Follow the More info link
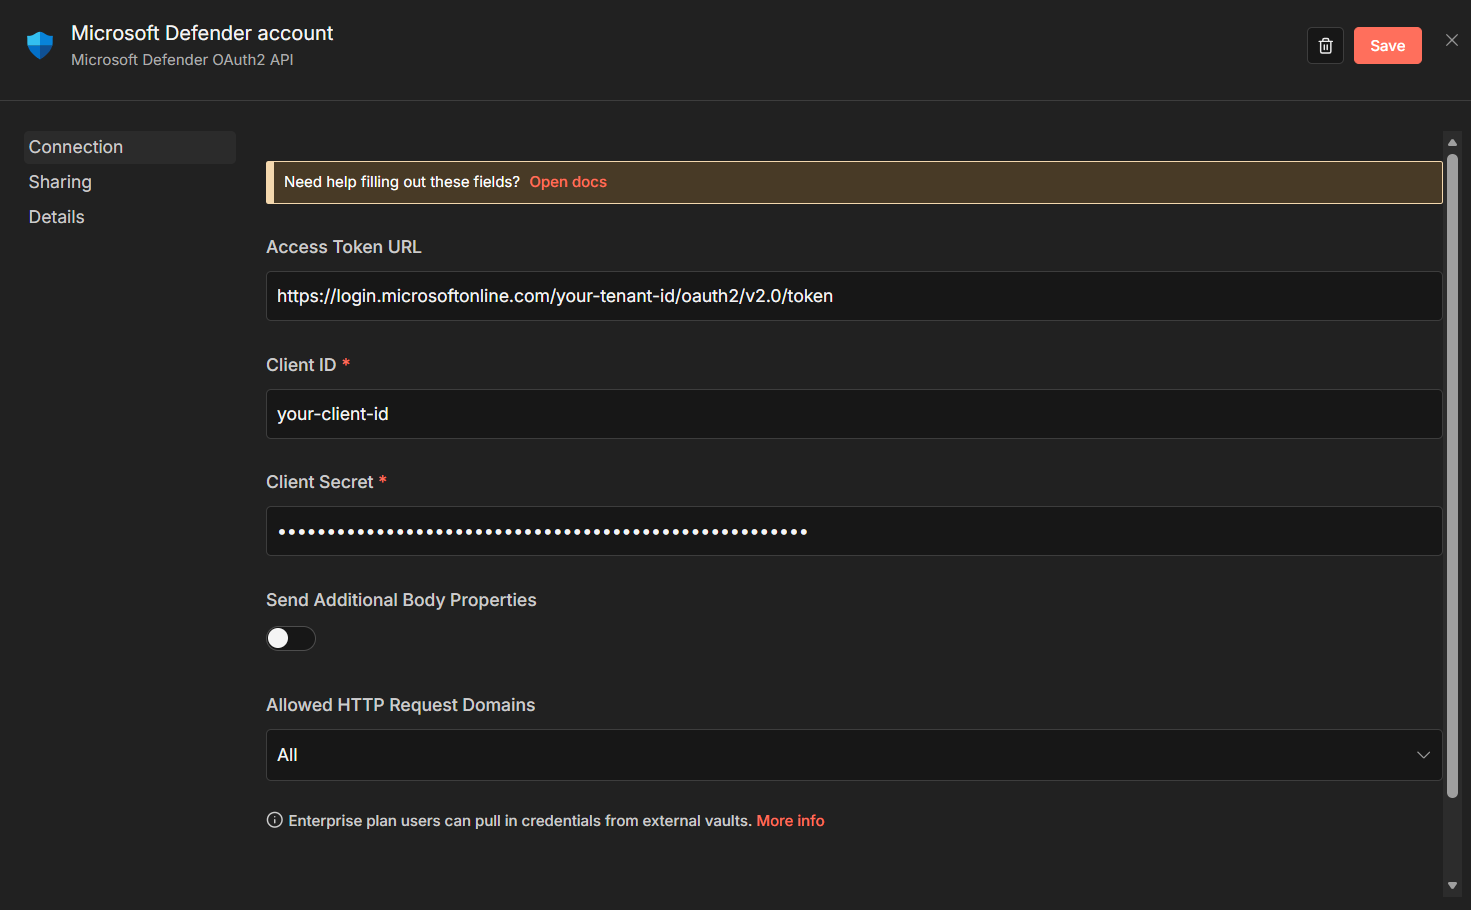Viewport: 1471px width, 910px height. [x=790, y=821]
